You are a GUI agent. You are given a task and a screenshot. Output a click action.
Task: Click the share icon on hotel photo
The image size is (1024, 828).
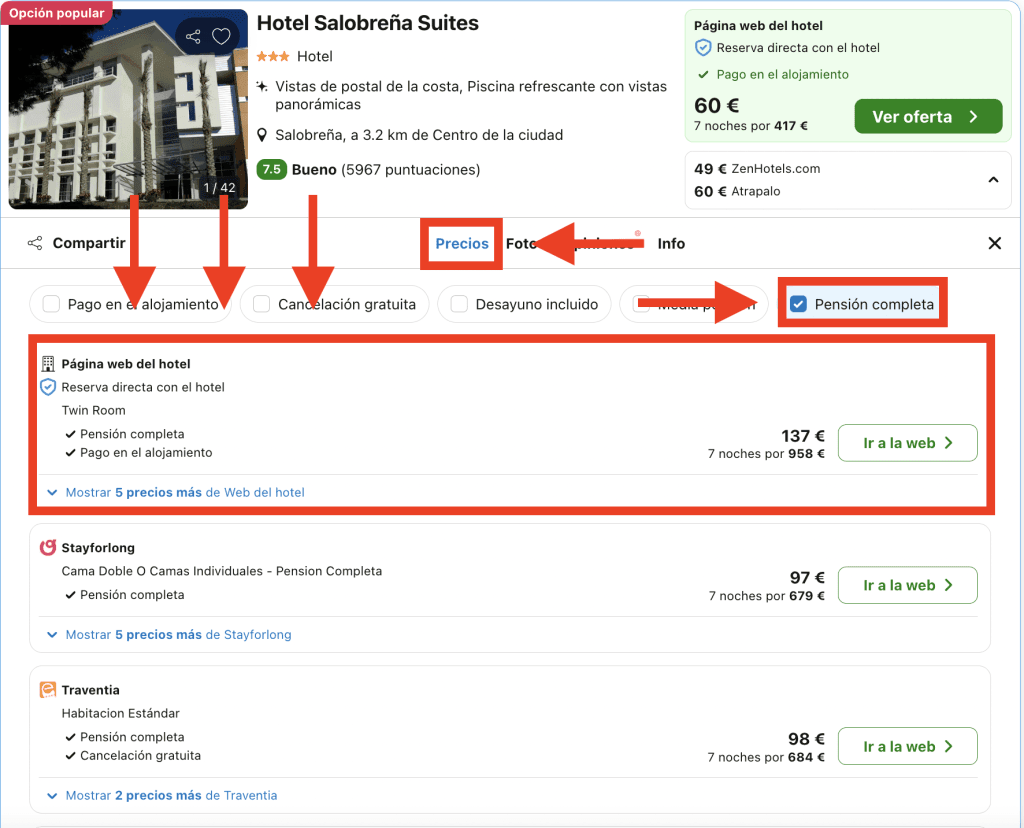click(x=194, y=37)
